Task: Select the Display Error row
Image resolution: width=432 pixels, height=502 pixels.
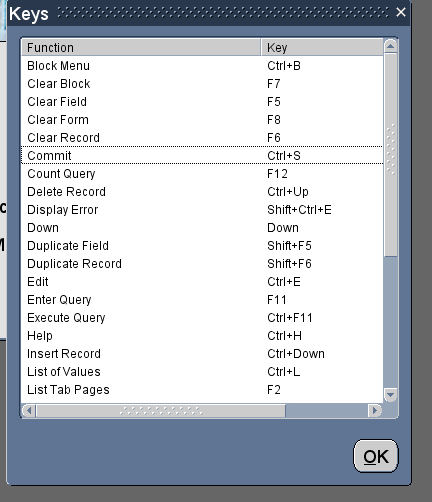Action: coord(202,210)
